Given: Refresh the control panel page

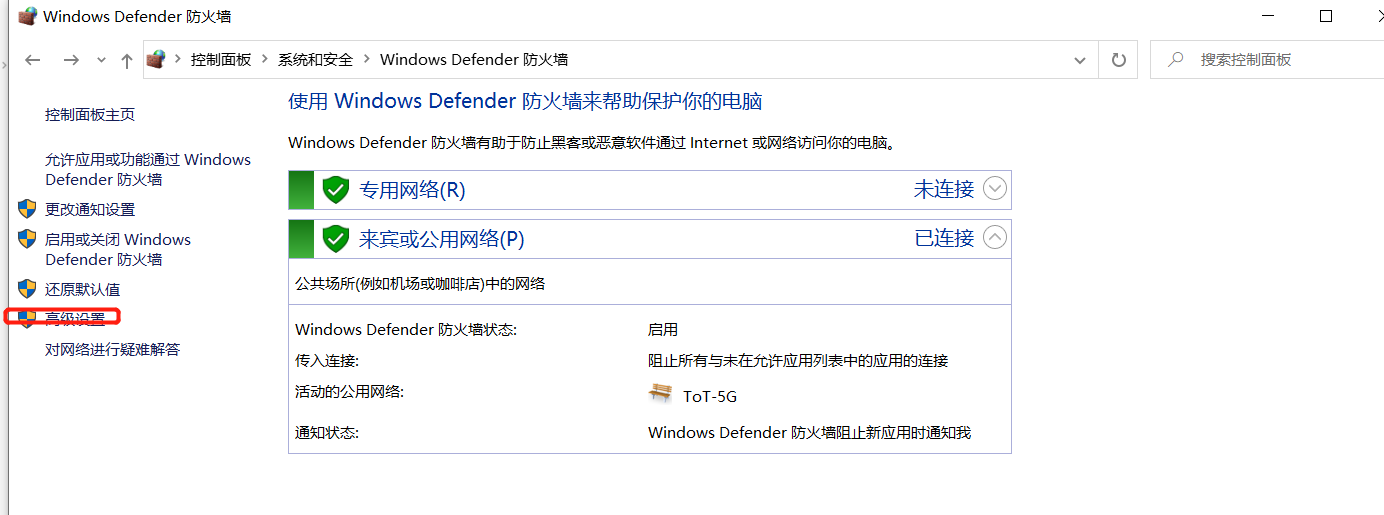Looking at the screenshot, I should tap(1118, 60).
